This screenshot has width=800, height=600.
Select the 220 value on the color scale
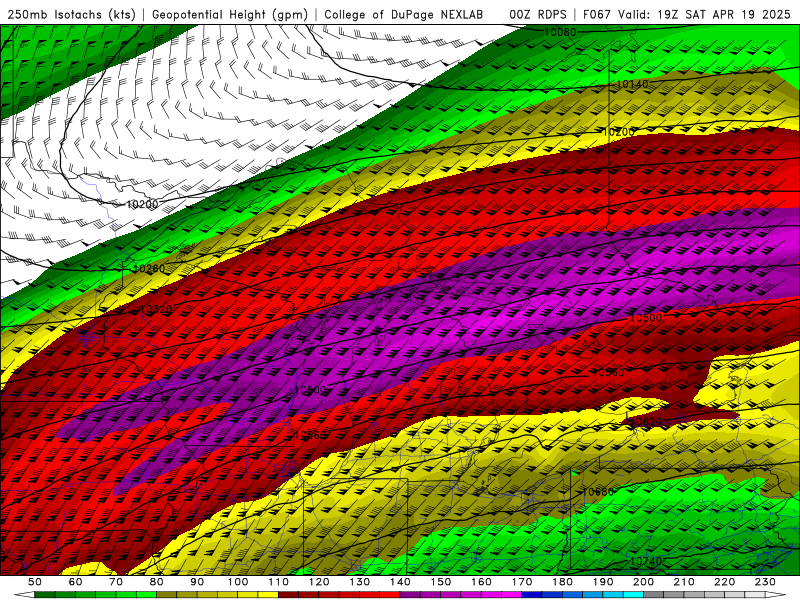tap(725, 582)
